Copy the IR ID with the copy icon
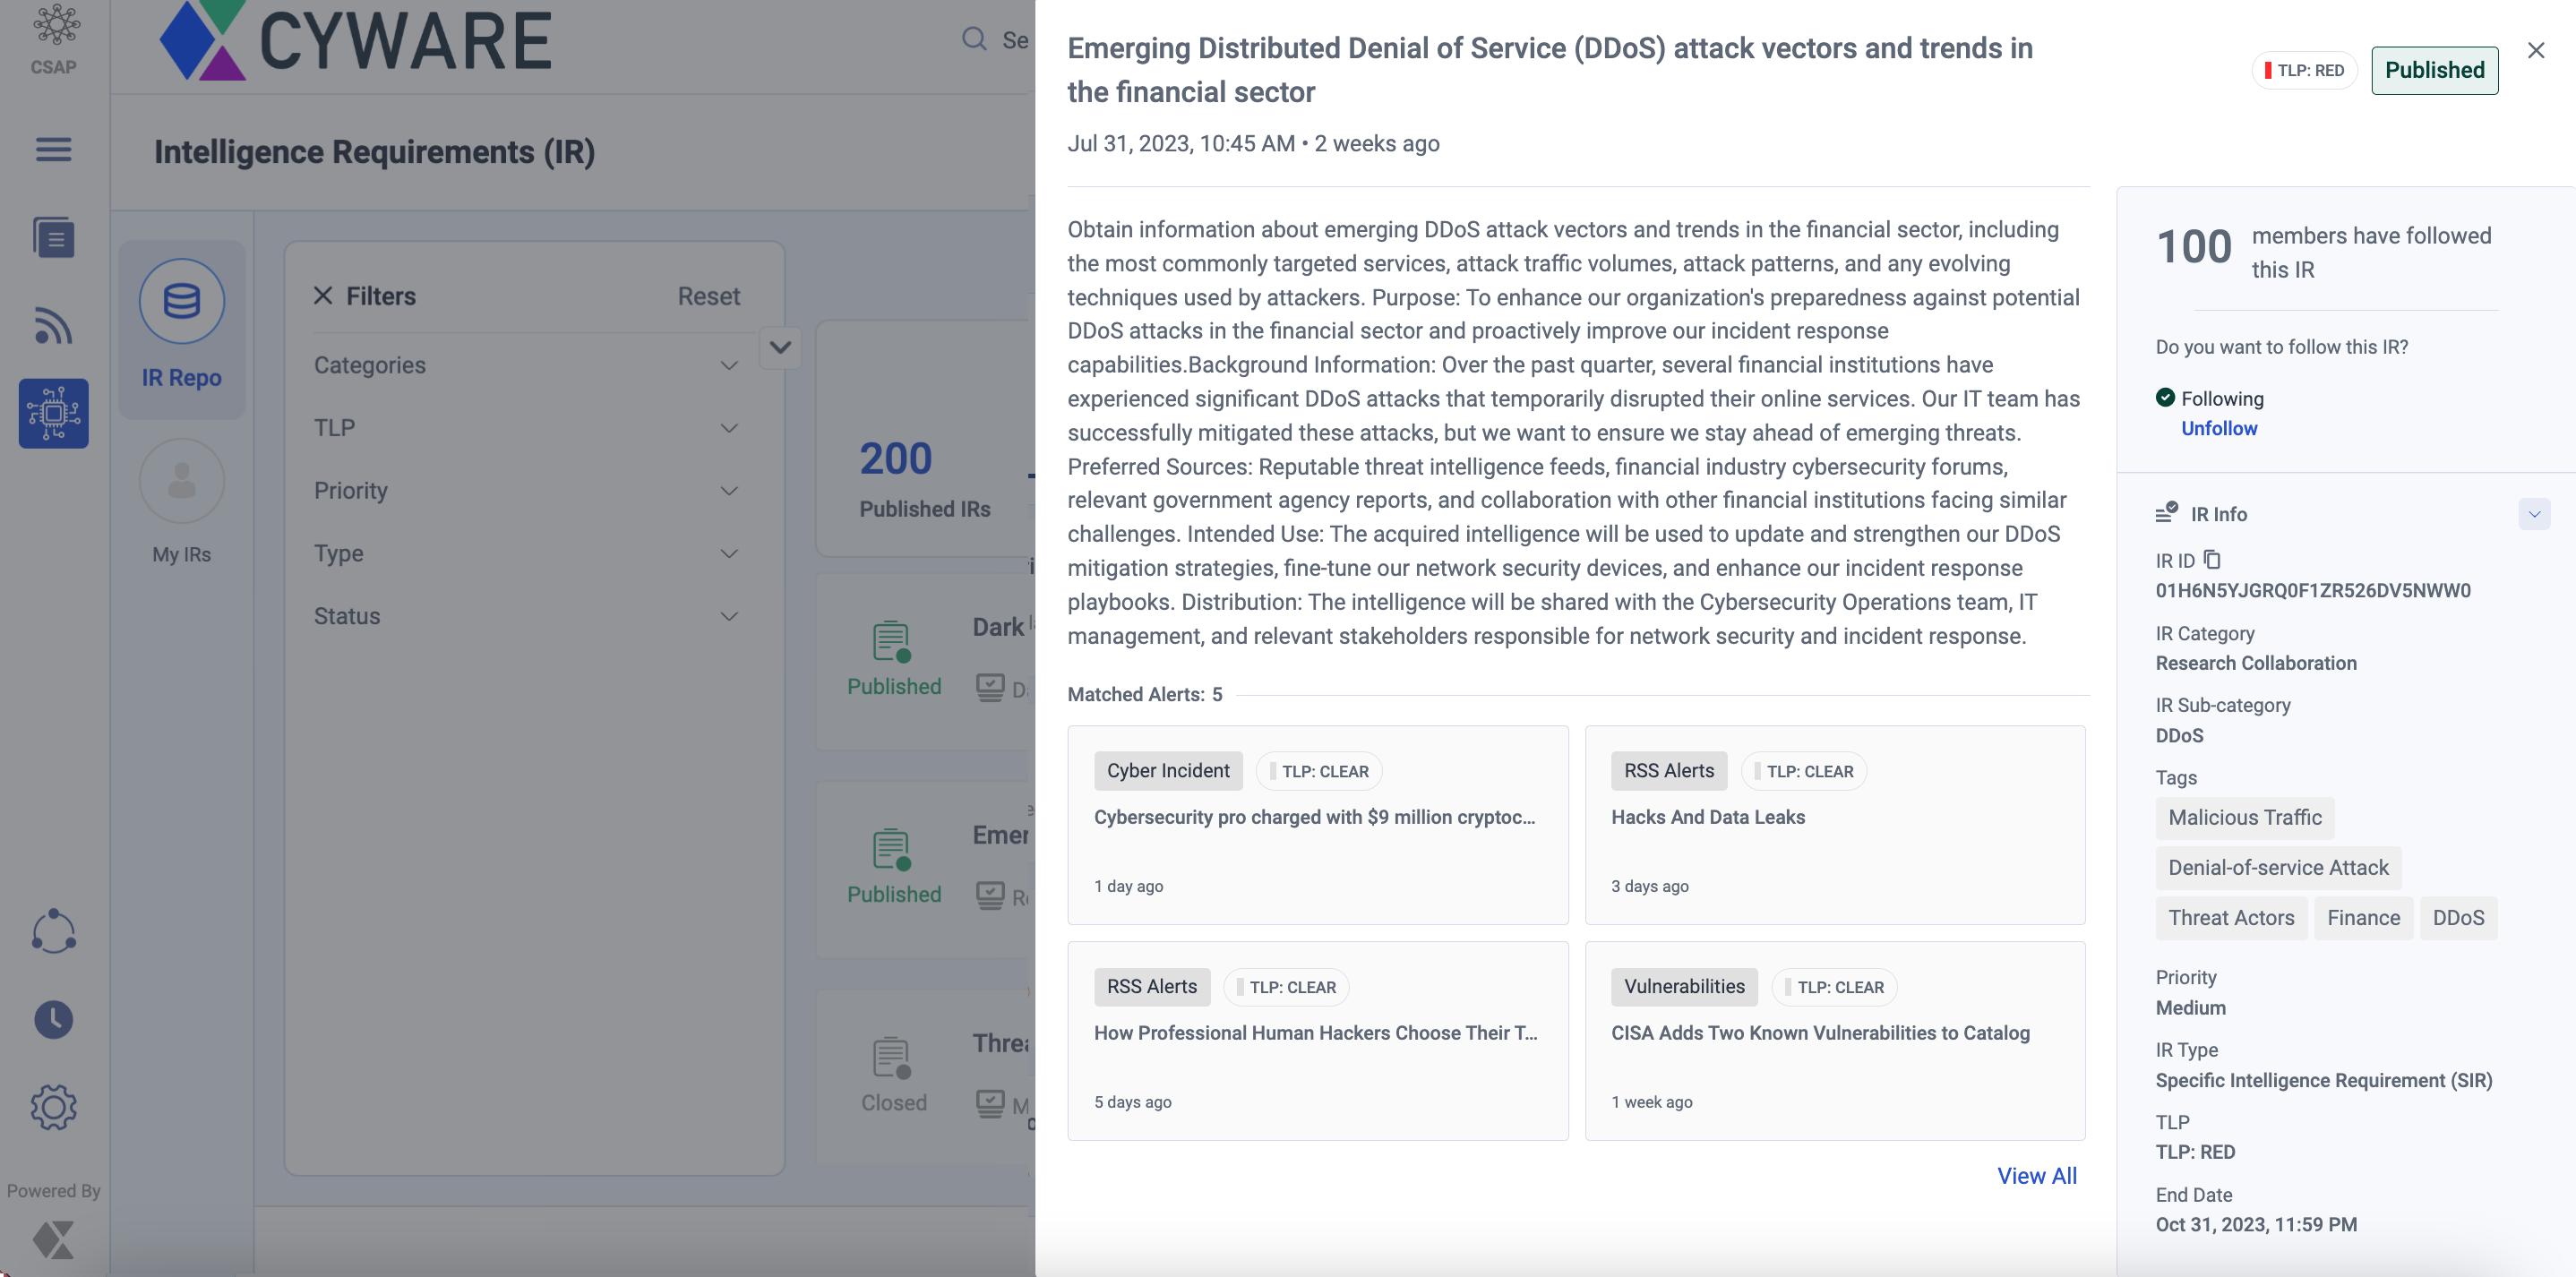2576x1277 pixels. 2212,560
